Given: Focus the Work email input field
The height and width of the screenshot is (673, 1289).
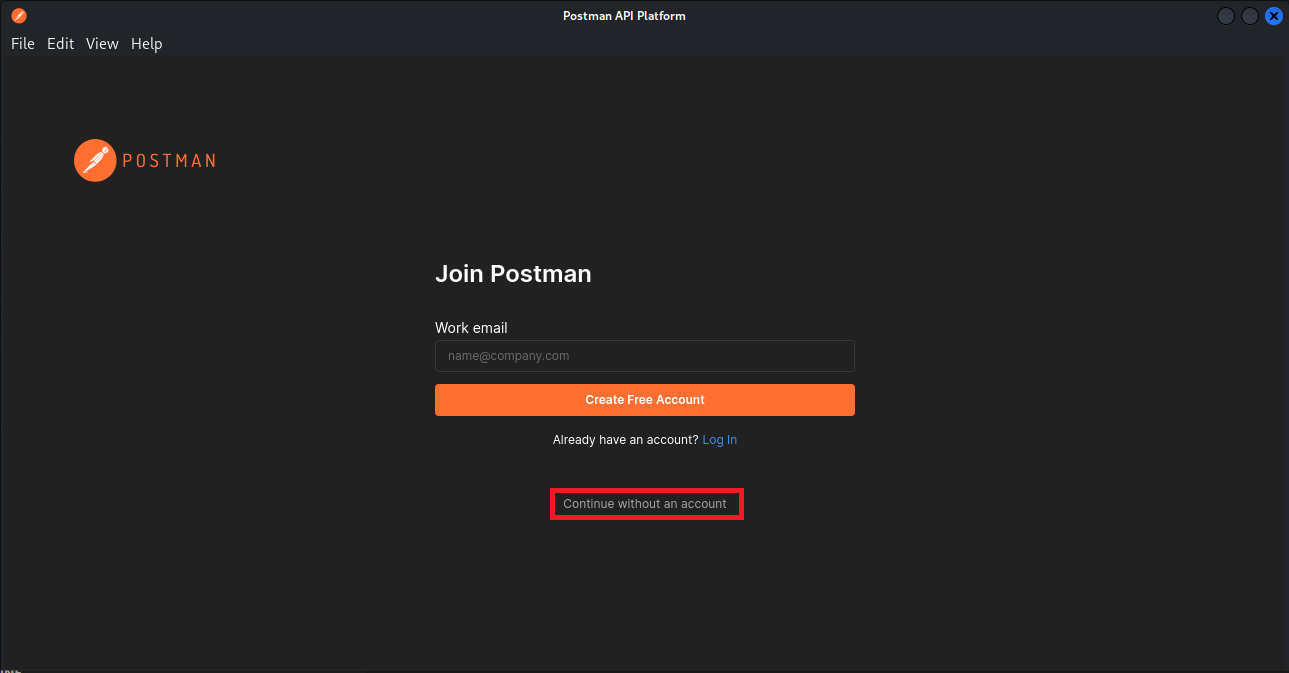Looking at the screenshot, I should coord(645,356).
